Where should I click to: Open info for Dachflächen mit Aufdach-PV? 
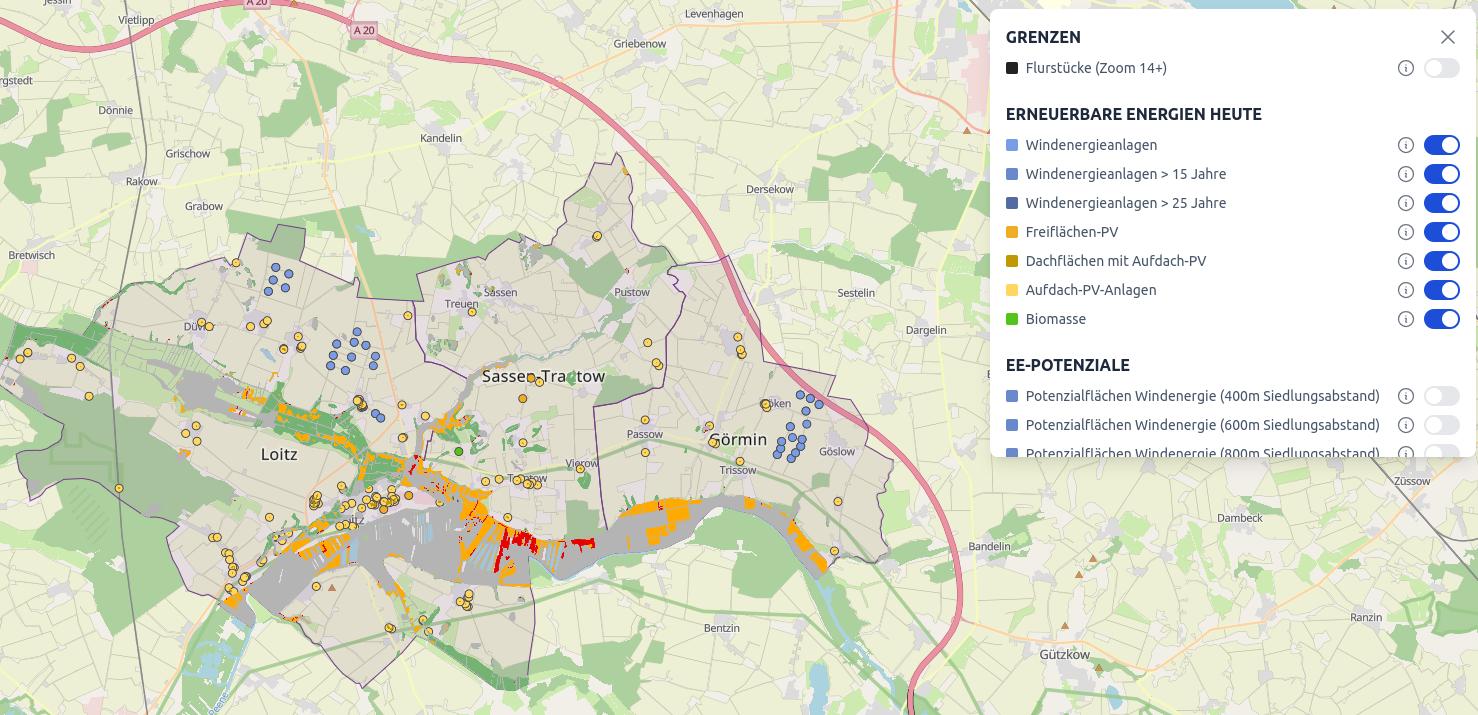[x=1405, y=261]
